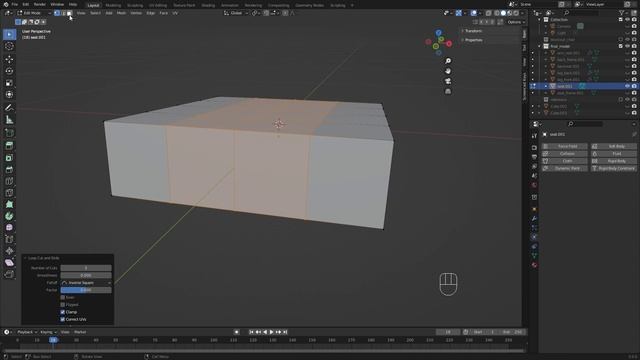Open the Keying dropdown in timeline
This screenshot has width=640, height=360.
(48, 332)
